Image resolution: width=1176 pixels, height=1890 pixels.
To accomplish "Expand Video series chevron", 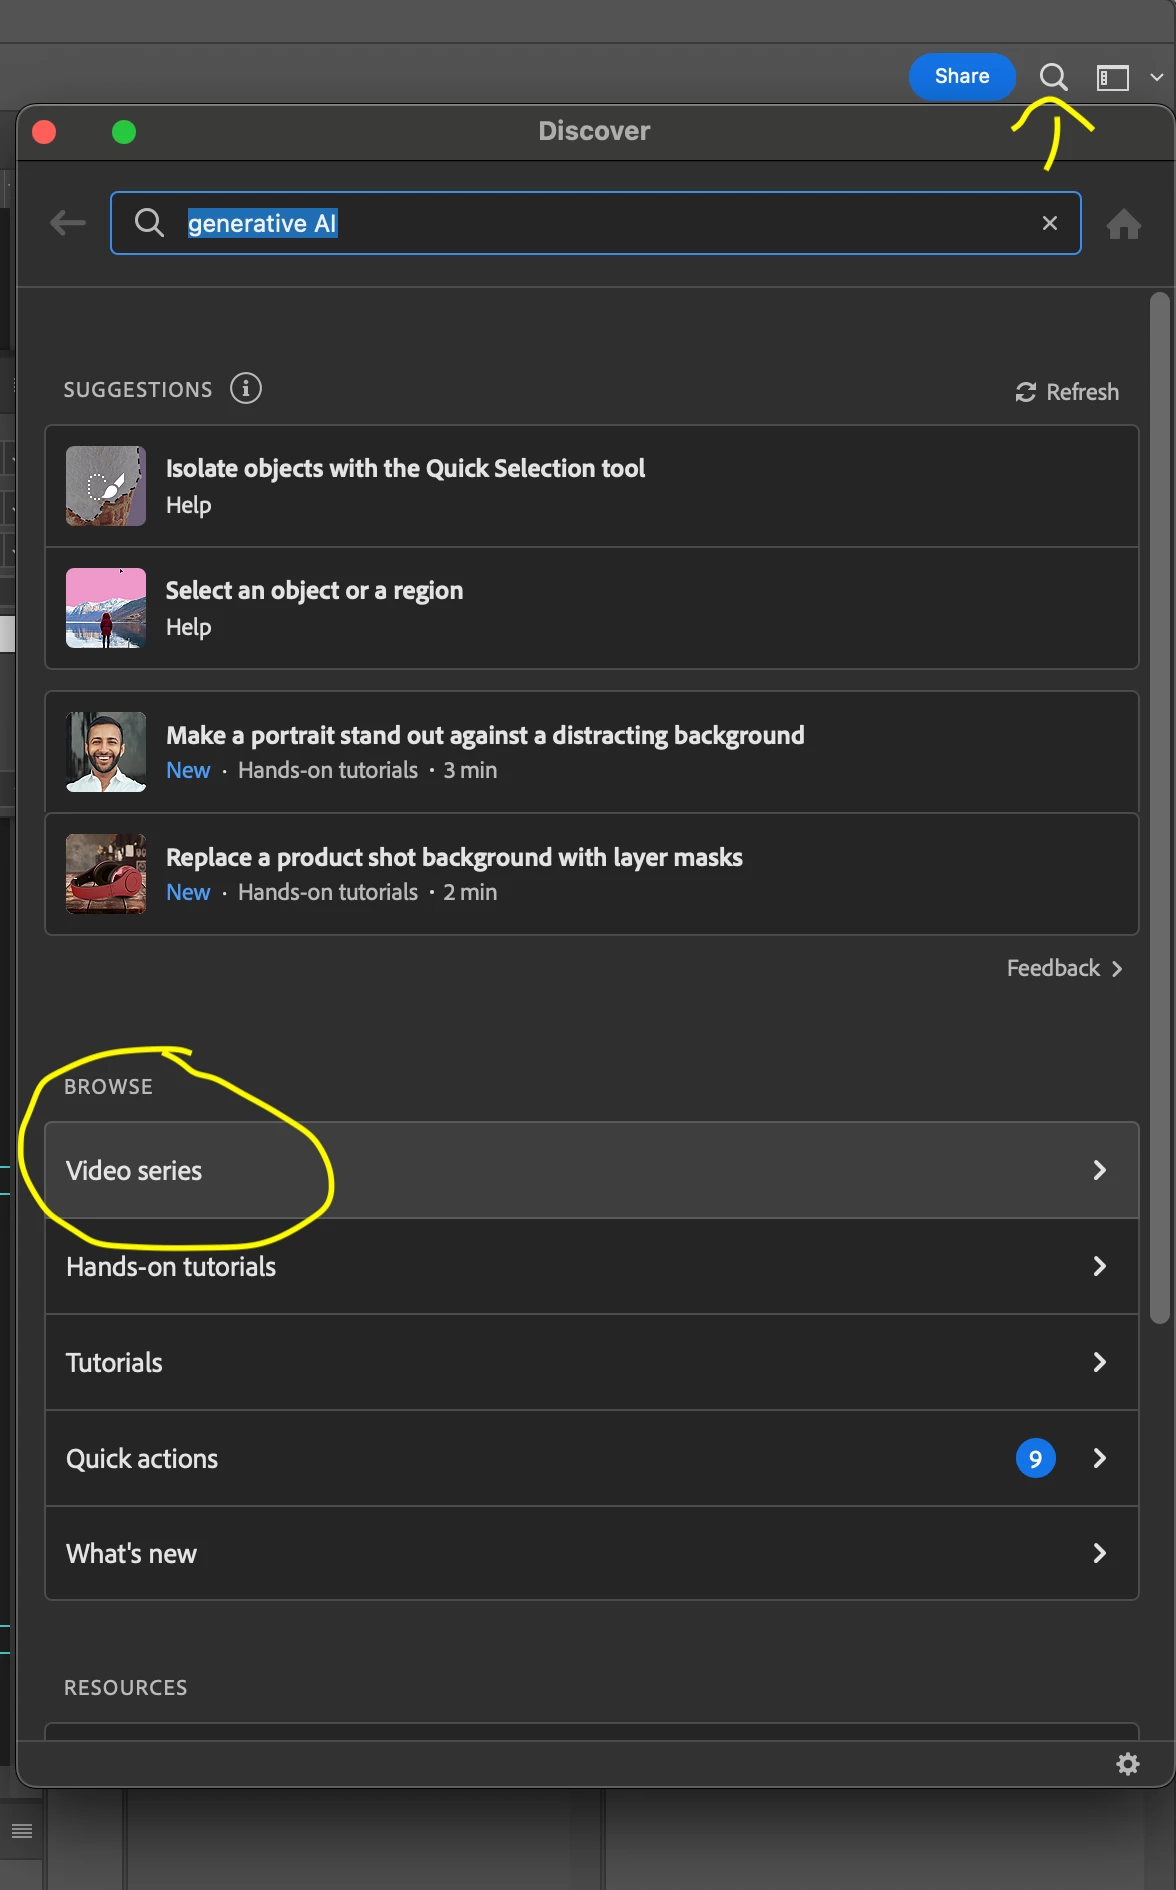I will 1100,1170.
